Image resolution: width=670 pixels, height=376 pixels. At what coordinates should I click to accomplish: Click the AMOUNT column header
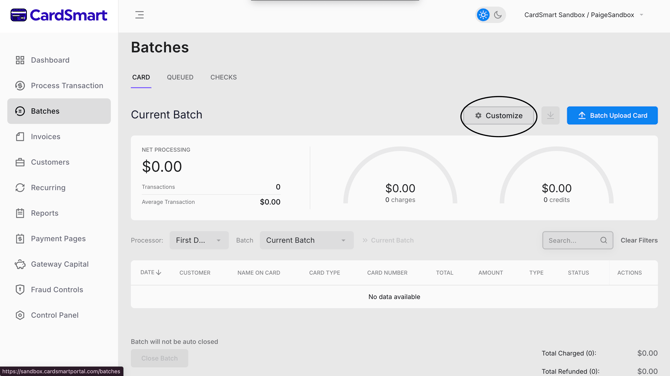[x=491, y=273]
